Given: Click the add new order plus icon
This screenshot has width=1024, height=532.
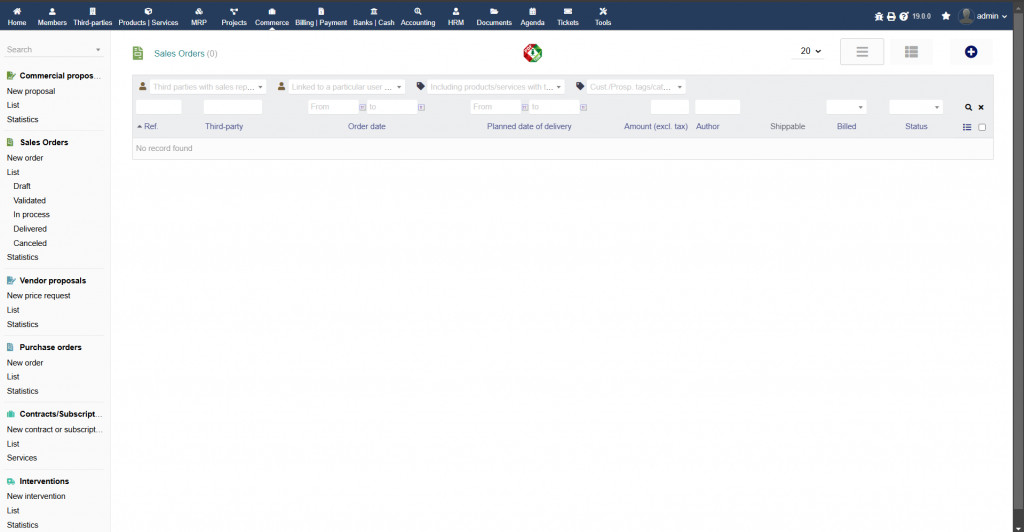Looking at the screenshot, I should point(971,52).
